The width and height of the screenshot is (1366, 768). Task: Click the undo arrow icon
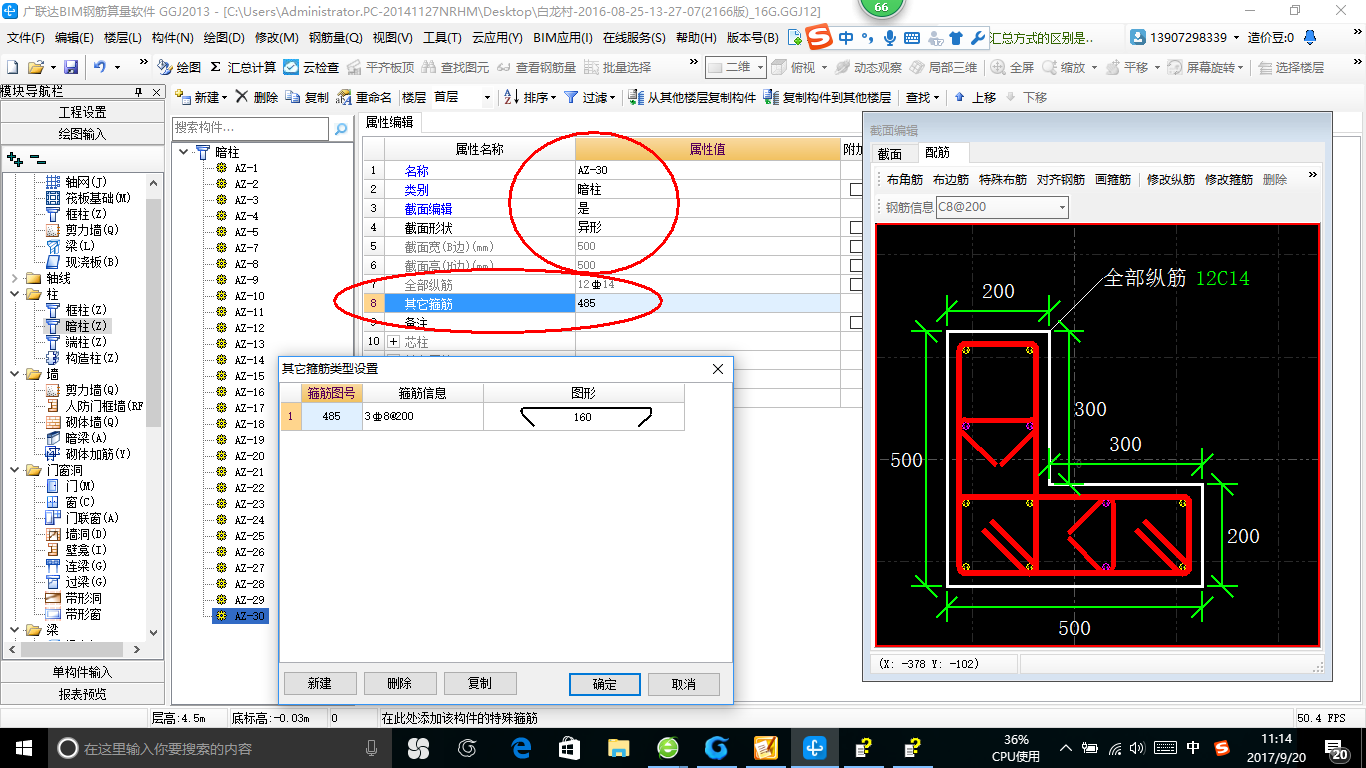click(100, 67)
